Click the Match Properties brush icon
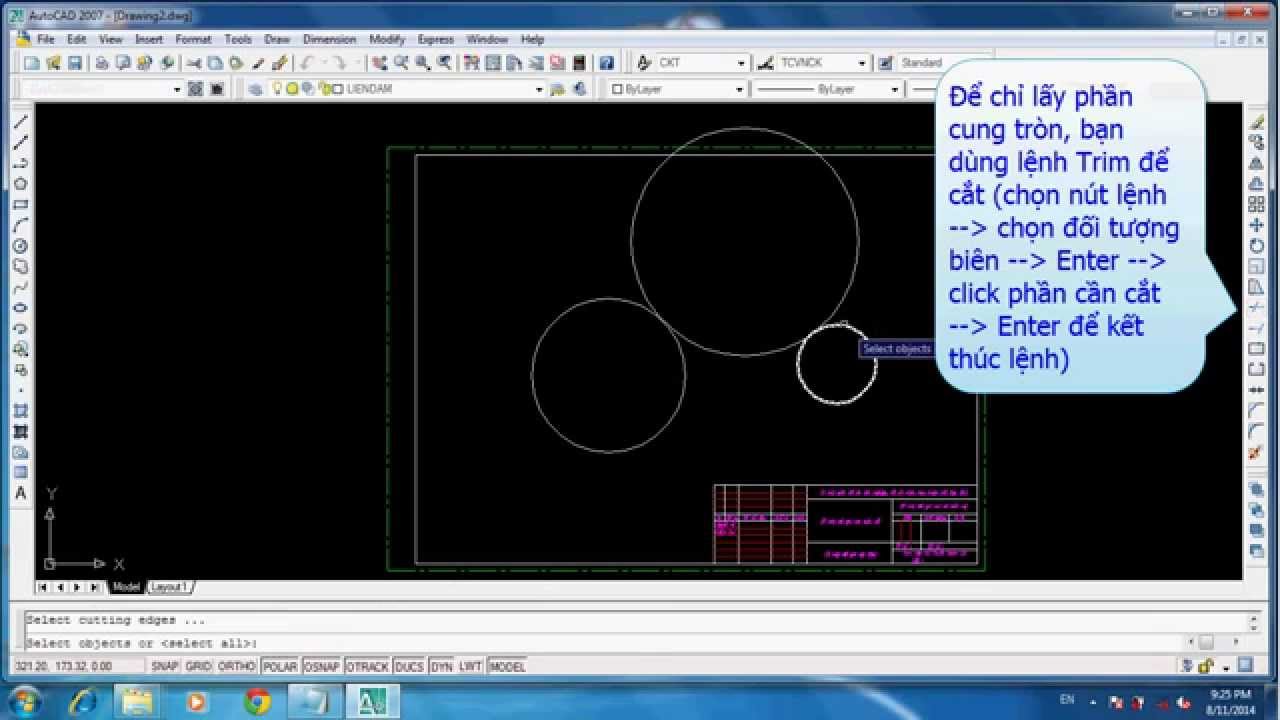 (x=280, y=63)
